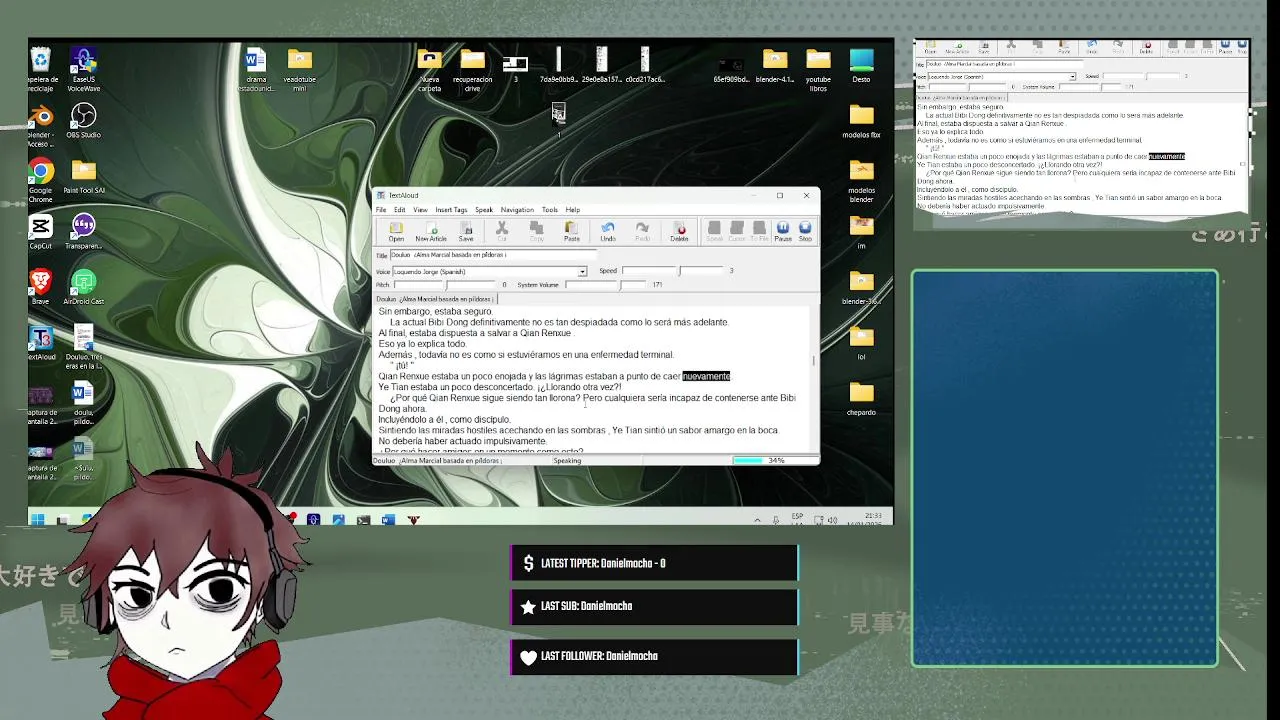Viewport: 1280px width, 720px height.
Task: Open the Help menu
Action: click(x=573, y=210)
